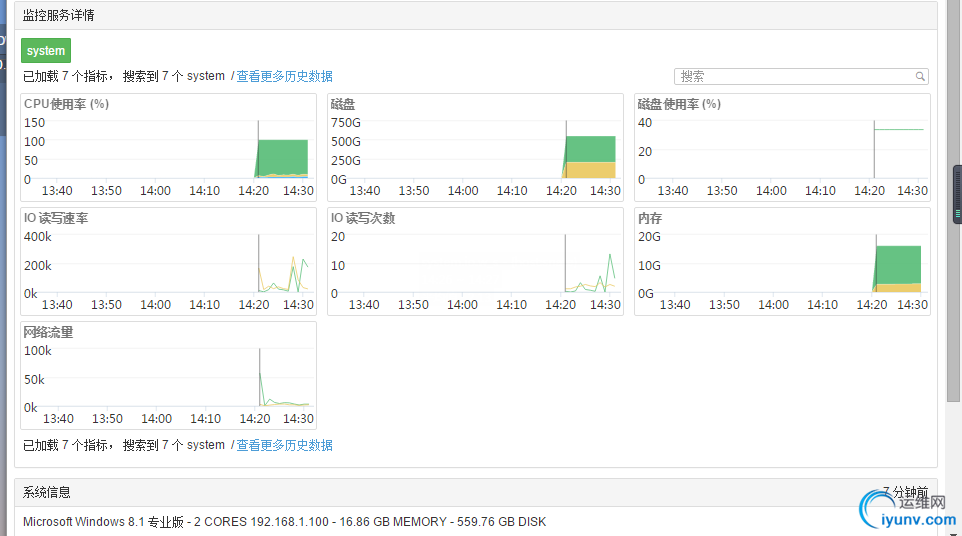This screenshot has width=962, height=536.
Task: Open the lower 查看更多历史数据 link
Action: [285, 445]
